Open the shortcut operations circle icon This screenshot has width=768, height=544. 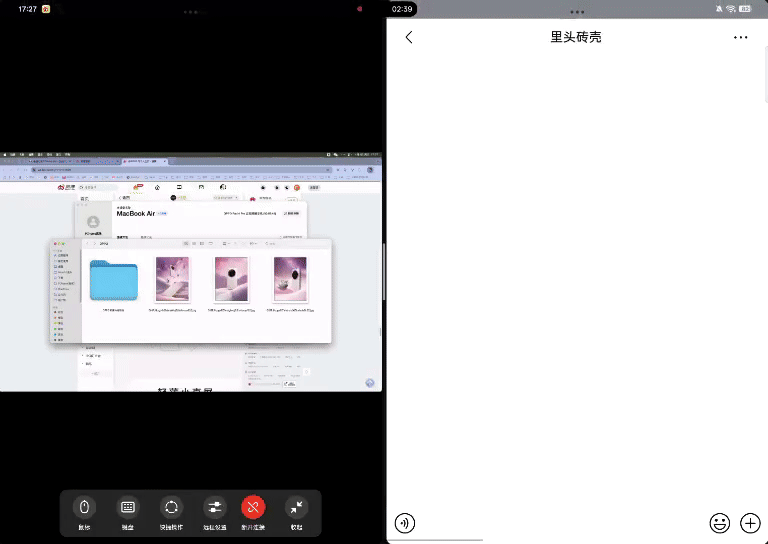tap(171, 507)
